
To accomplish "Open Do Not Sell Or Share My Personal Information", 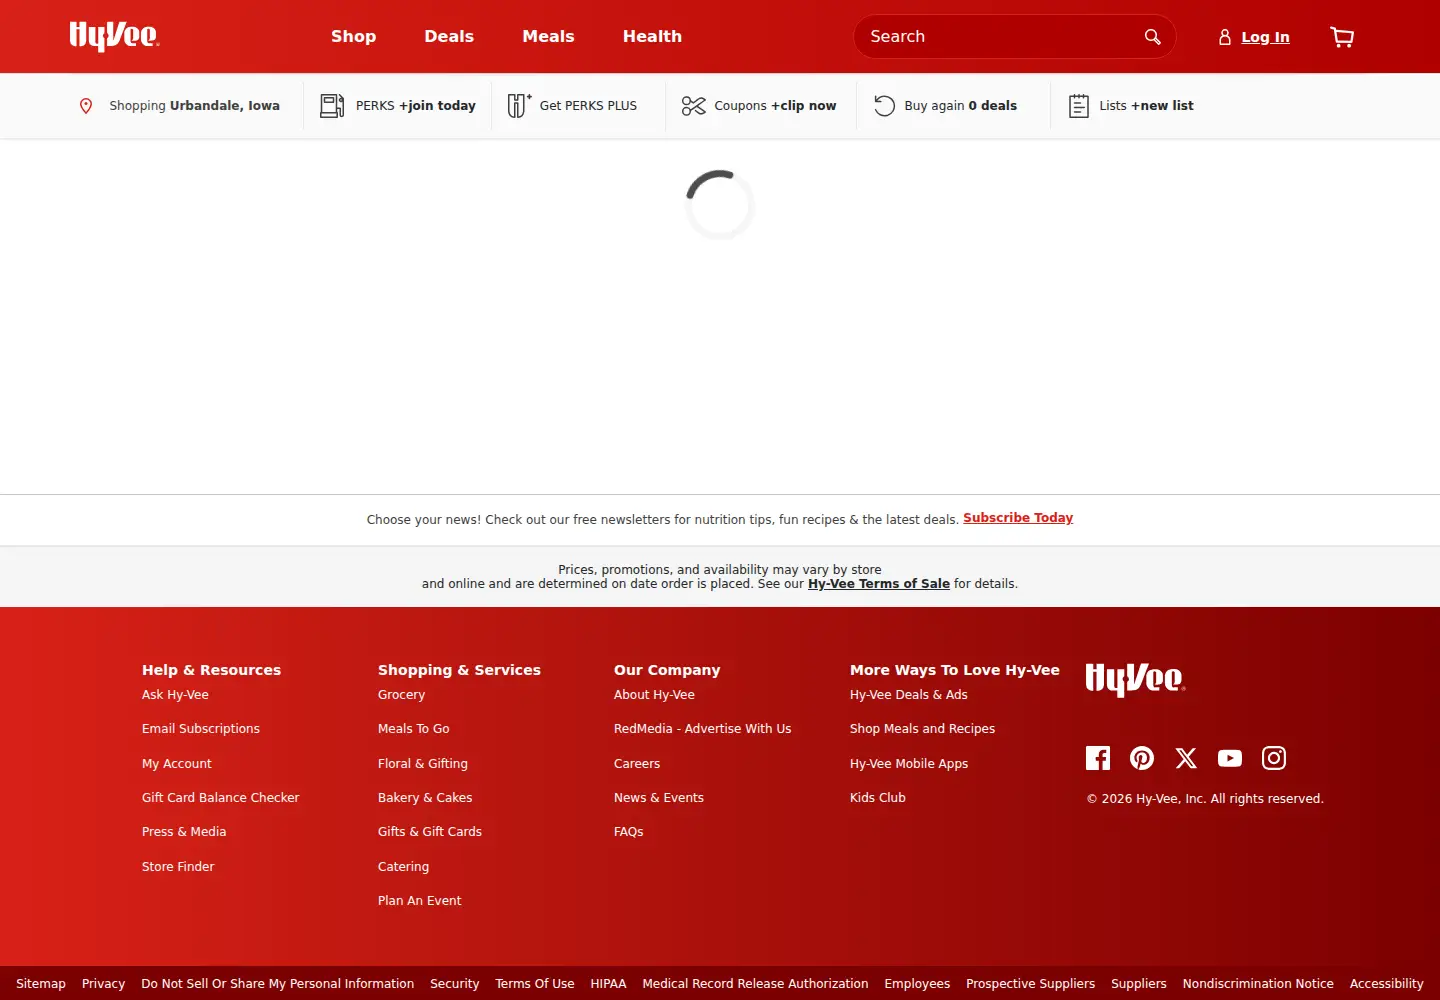I will pos(278,984).
